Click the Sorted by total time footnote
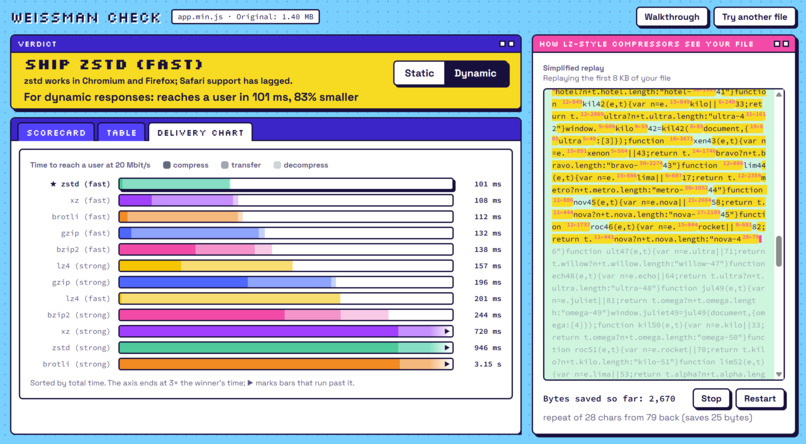The height and width of the screenshot is (444, 806). (x=192, y=383)
